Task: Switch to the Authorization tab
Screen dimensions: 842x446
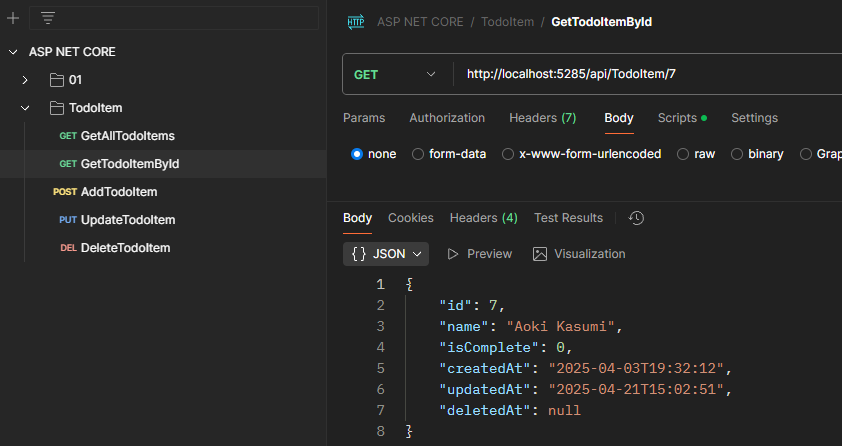Action: click(447, 118)
